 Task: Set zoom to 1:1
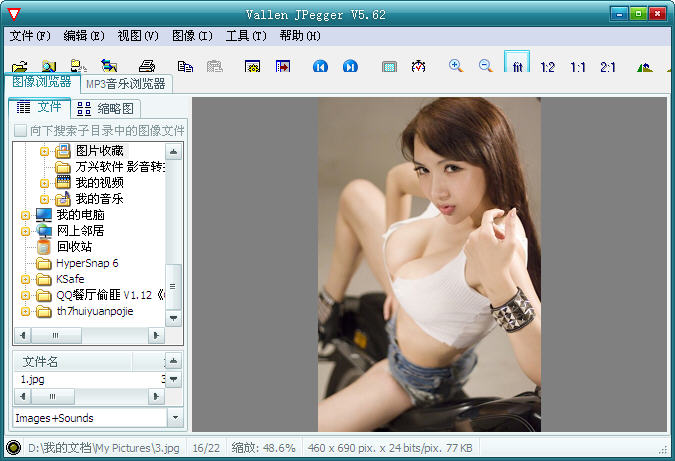(578, 67)
